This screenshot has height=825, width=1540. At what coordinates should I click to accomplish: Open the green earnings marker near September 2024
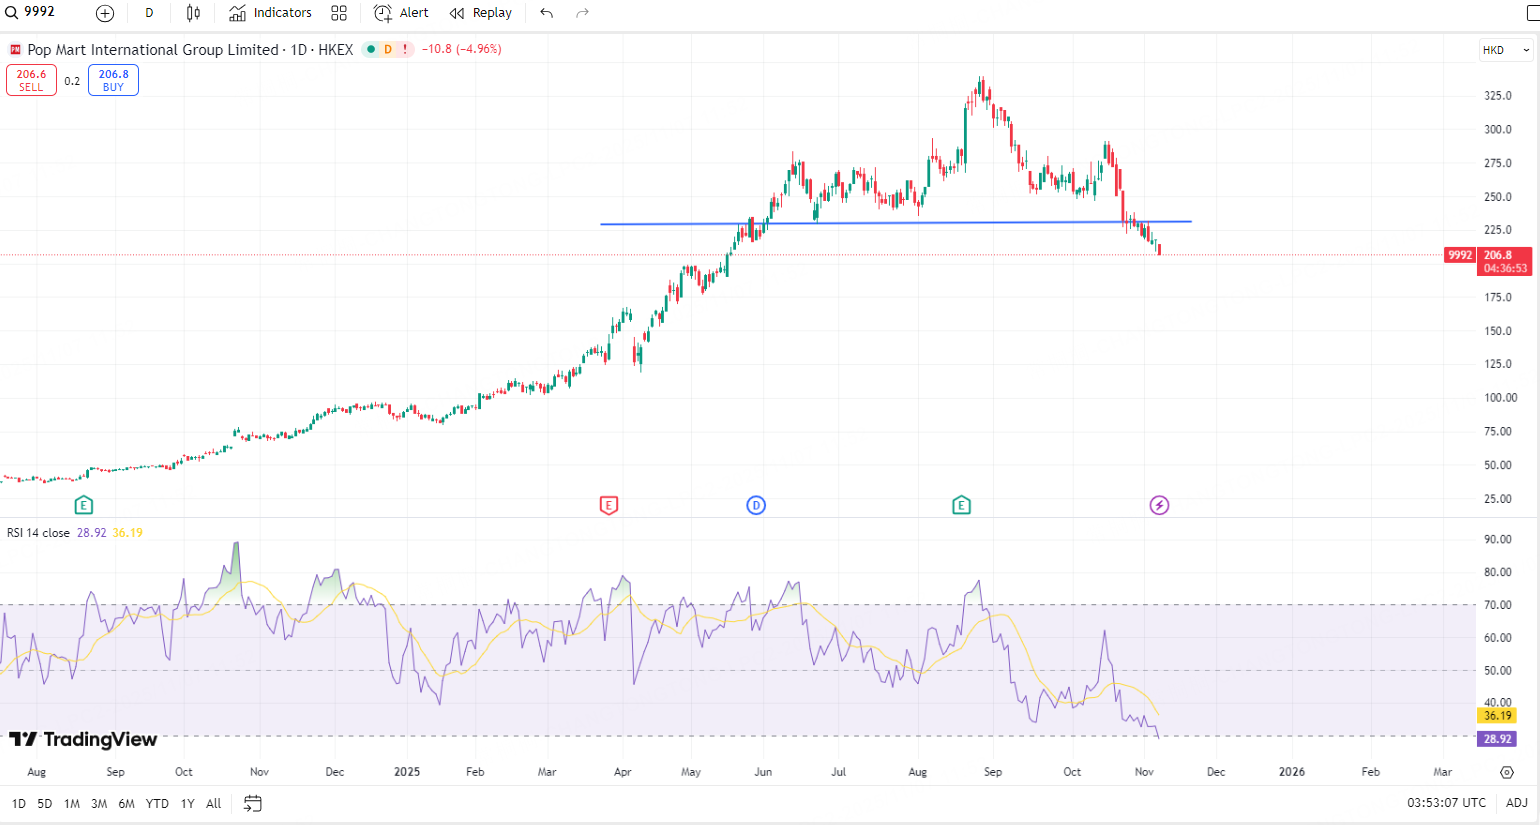(84, 505)
